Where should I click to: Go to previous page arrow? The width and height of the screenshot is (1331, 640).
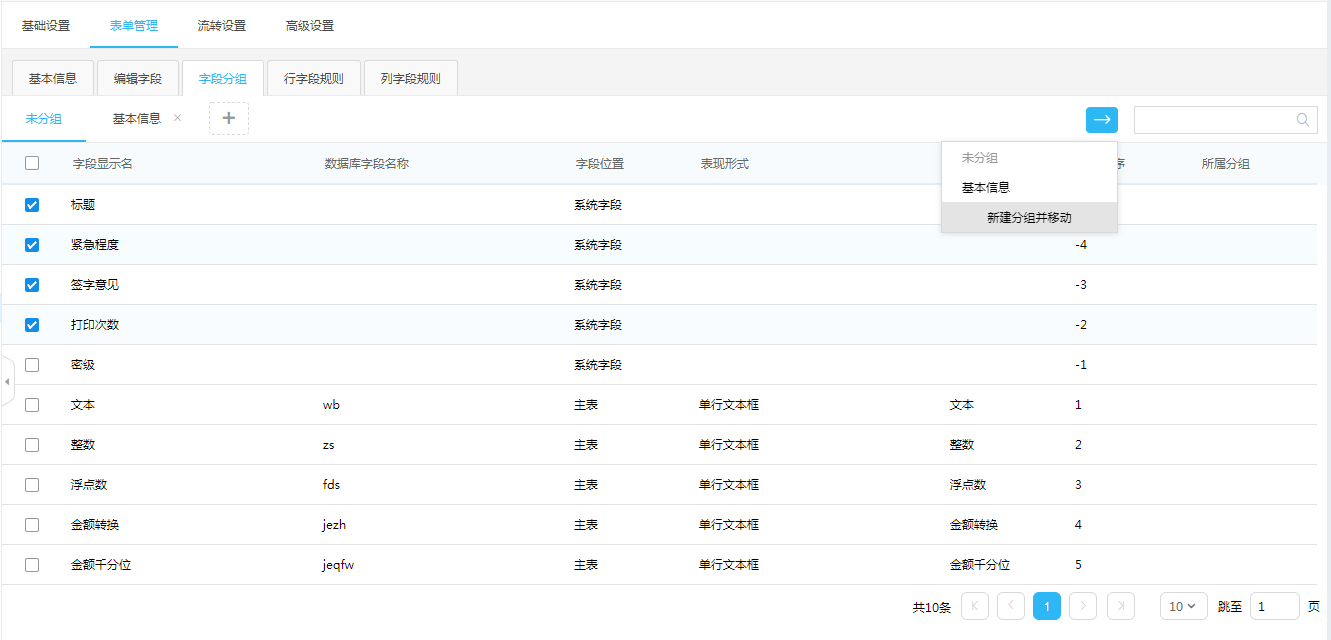click(1010, 606)
